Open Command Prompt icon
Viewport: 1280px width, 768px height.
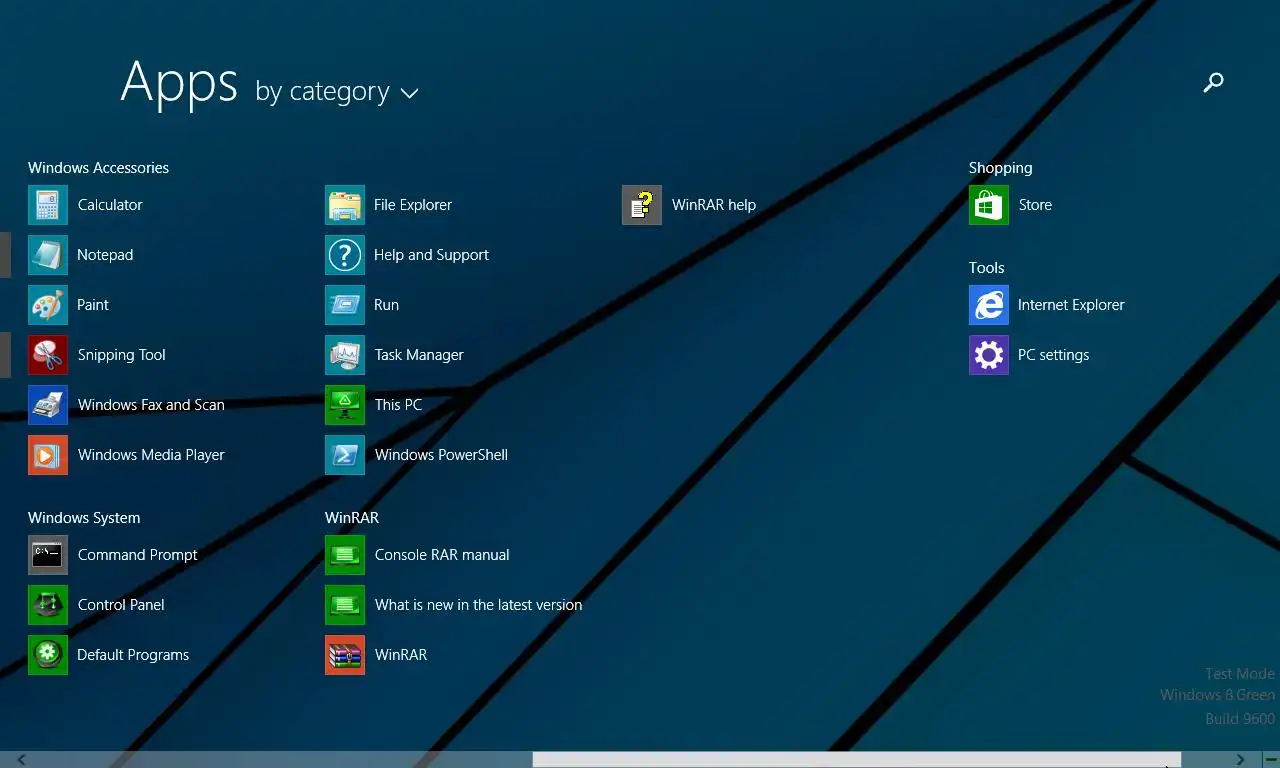(x=48, y=555)
